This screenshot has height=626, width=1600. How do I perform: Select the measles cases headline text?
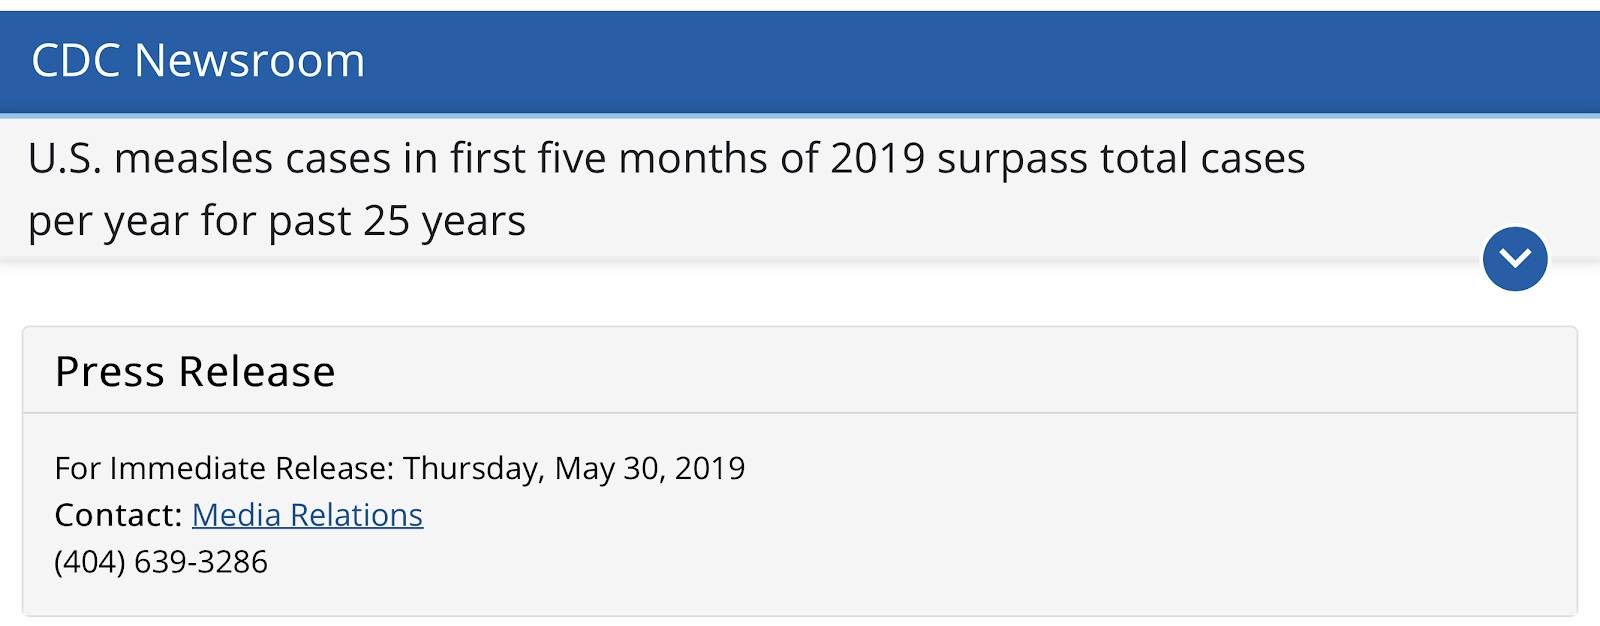pos(666,189)
